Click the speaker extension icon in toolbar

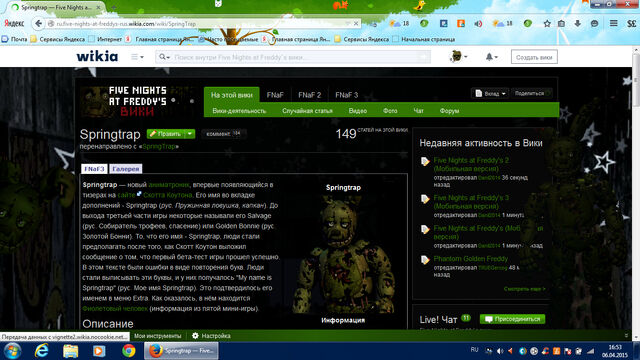click(x=478, y=24)
